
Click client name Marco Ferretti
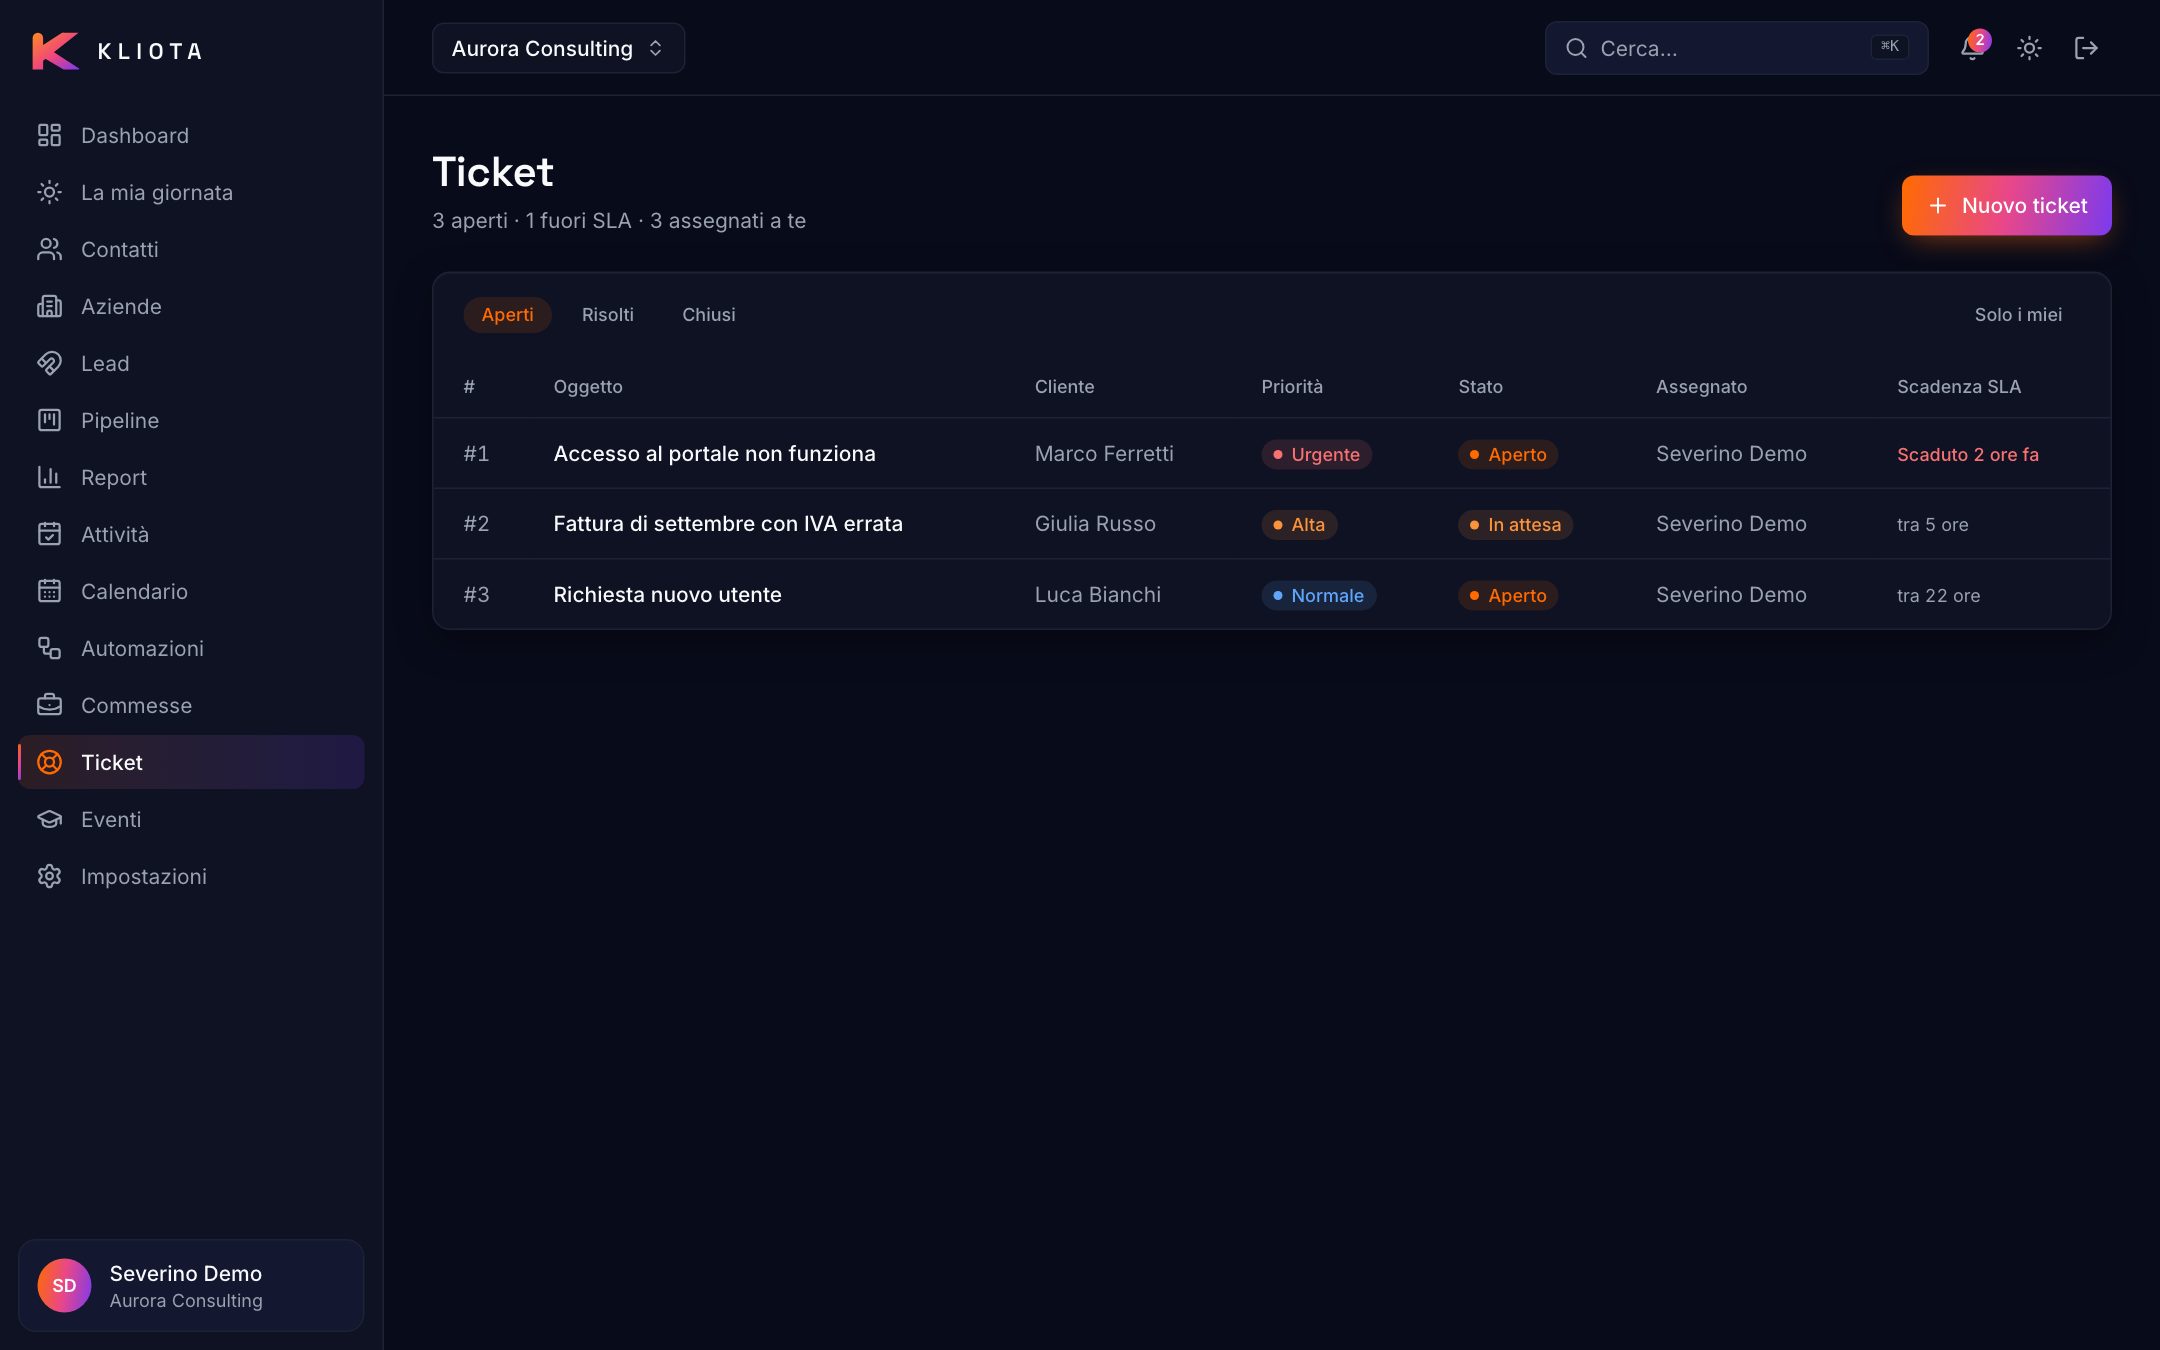[1104, 453]
